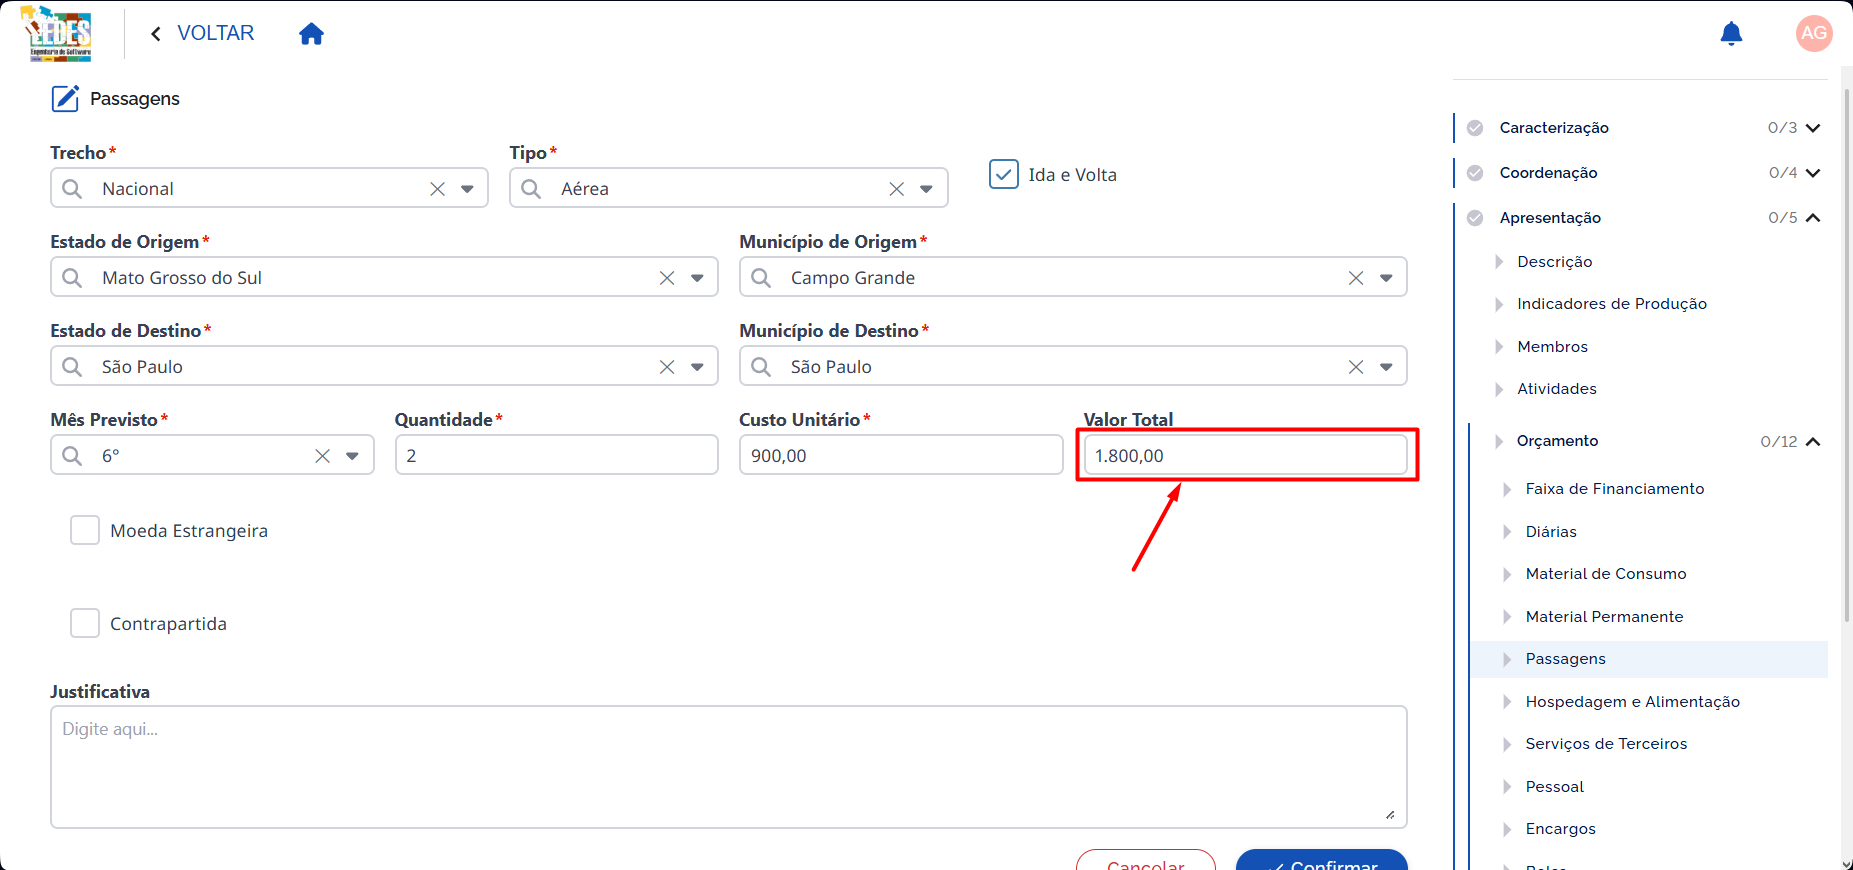The image size is (1853, 870).
Task: Click the Caracterização status check icon
Action: pyautogui.click(x=1475, y=128)
